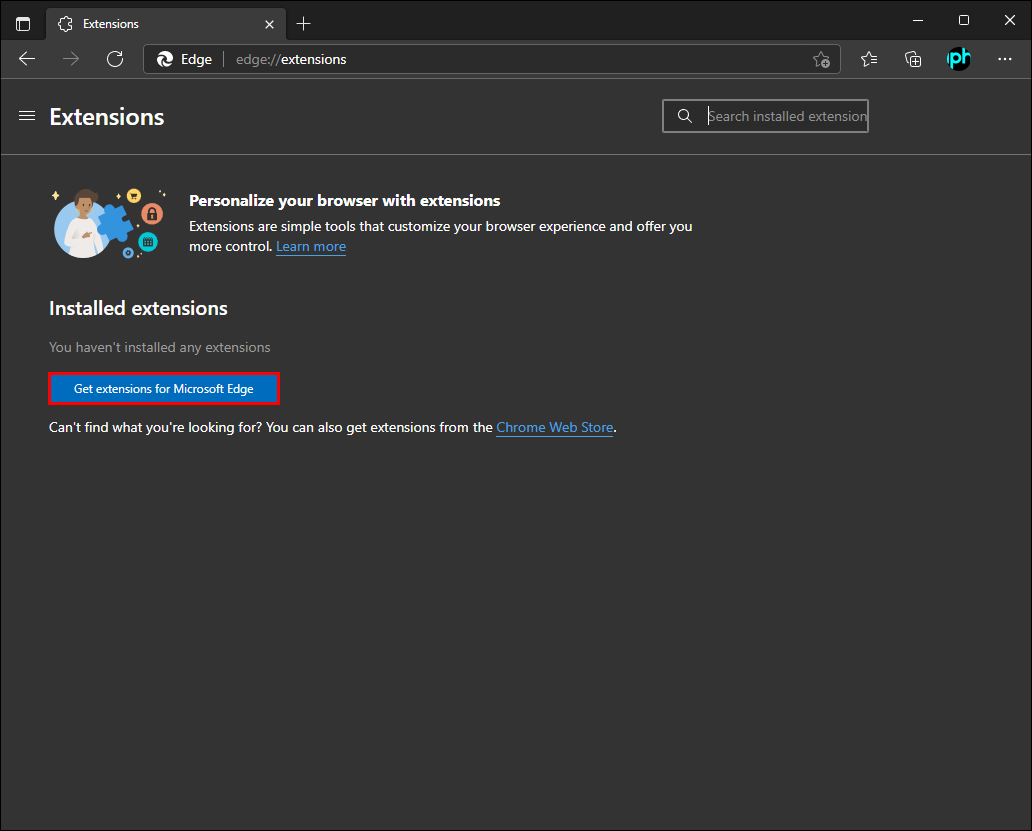Focus the Search installed extensions field
Viewport: 1032px width, 831px height.
[786, 116]
